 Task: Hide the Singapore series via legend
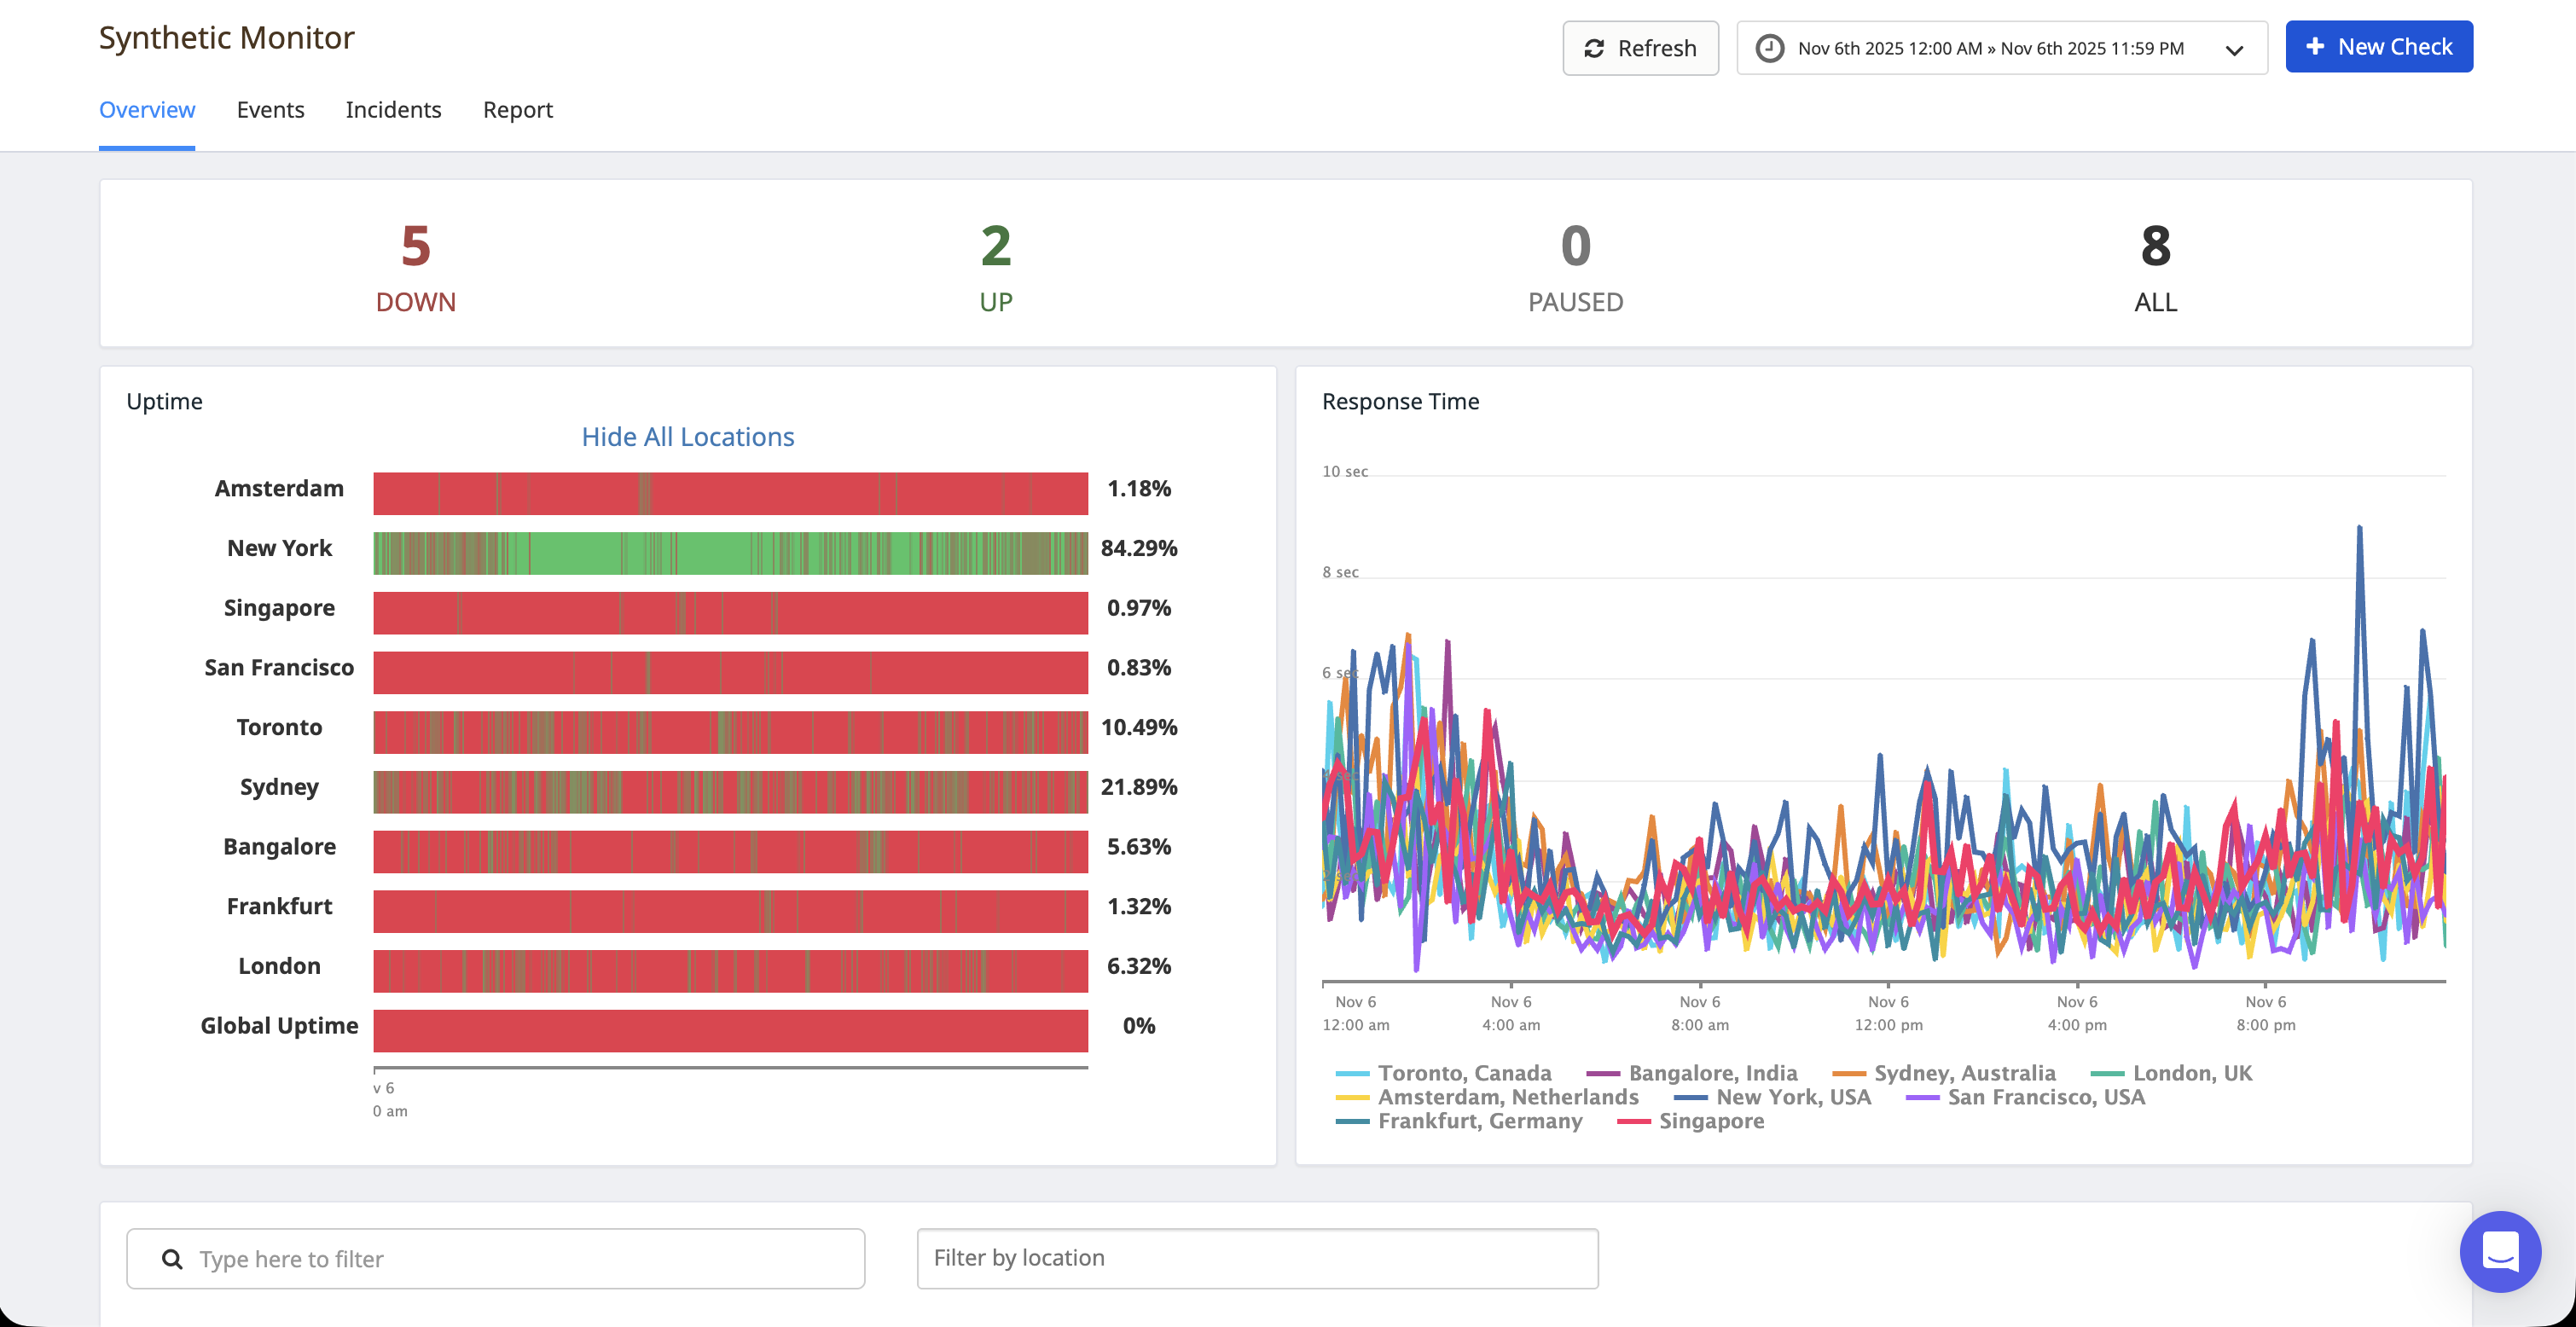[1710, 1121]
